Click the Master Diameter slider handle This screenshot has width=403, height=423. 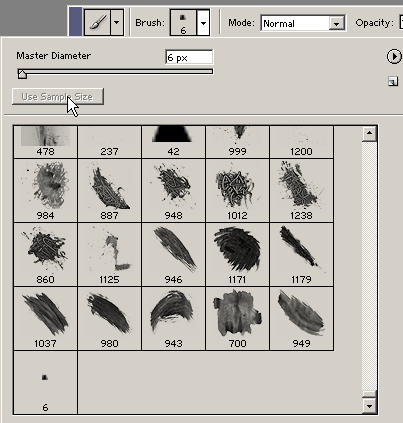point(22,74)
